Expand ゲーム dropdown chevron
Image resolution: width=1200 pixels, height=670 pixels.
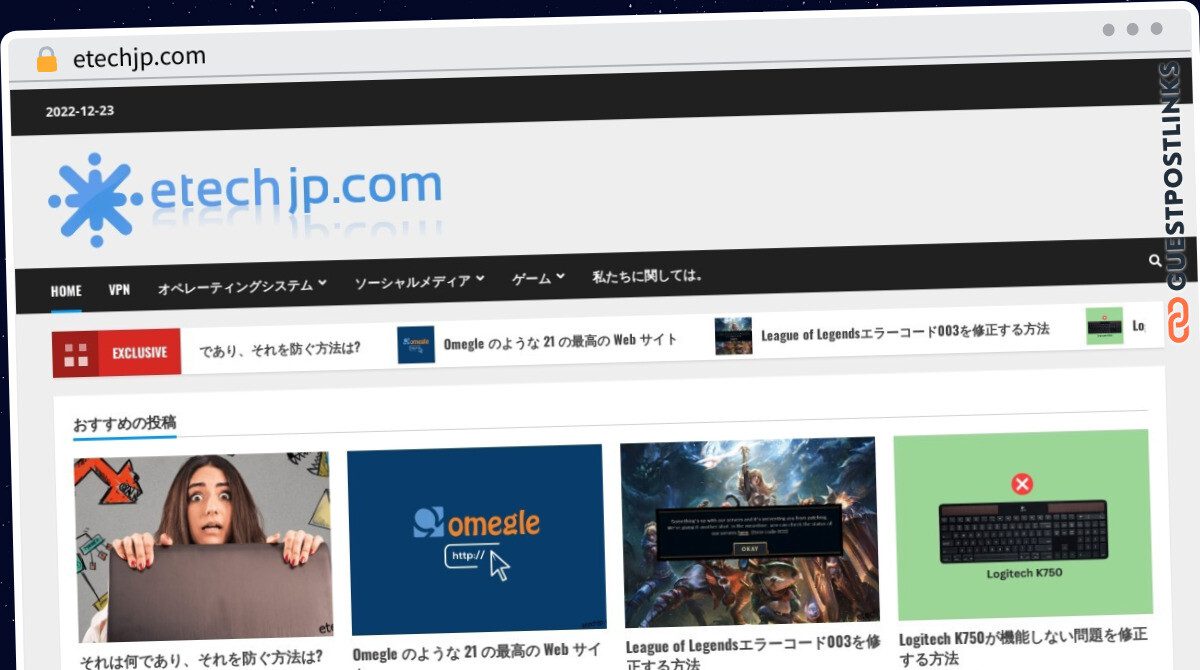[560, 277]
